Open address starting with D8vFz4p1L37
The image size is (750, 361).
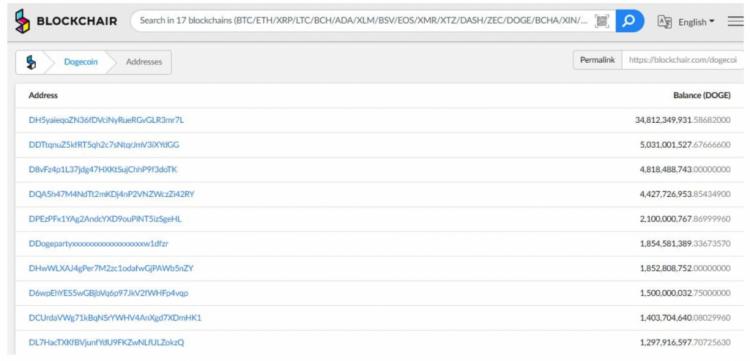(x=103, y=169)
